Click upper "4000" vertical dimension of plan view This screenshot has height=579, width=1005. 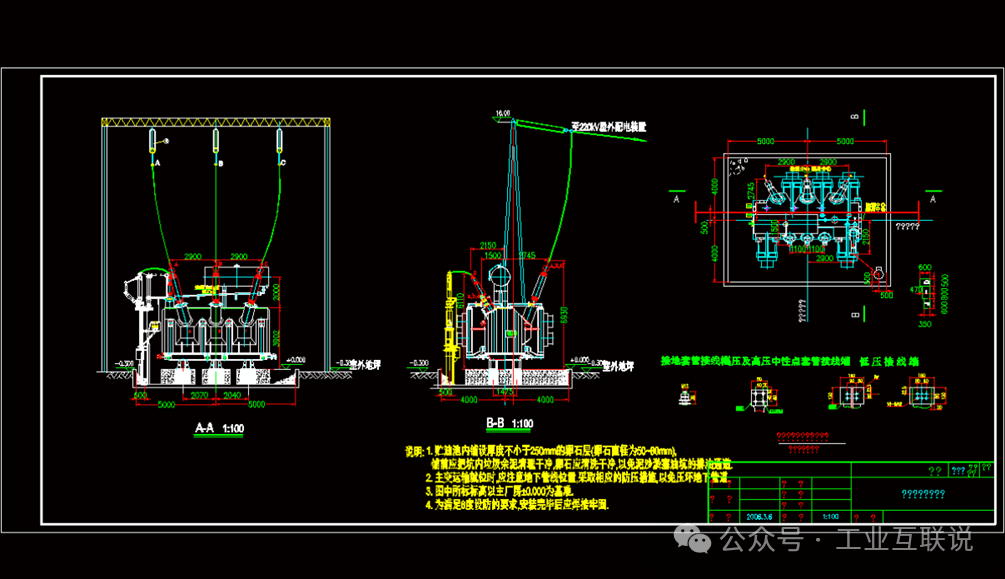coord(715,187)
